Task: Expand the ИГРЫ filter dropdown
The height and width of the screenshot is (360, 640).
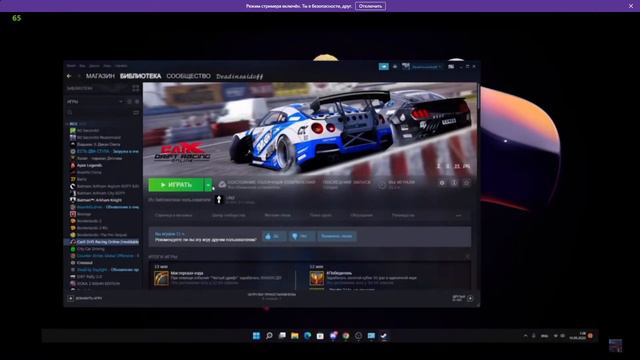Action: click(121, 101)
